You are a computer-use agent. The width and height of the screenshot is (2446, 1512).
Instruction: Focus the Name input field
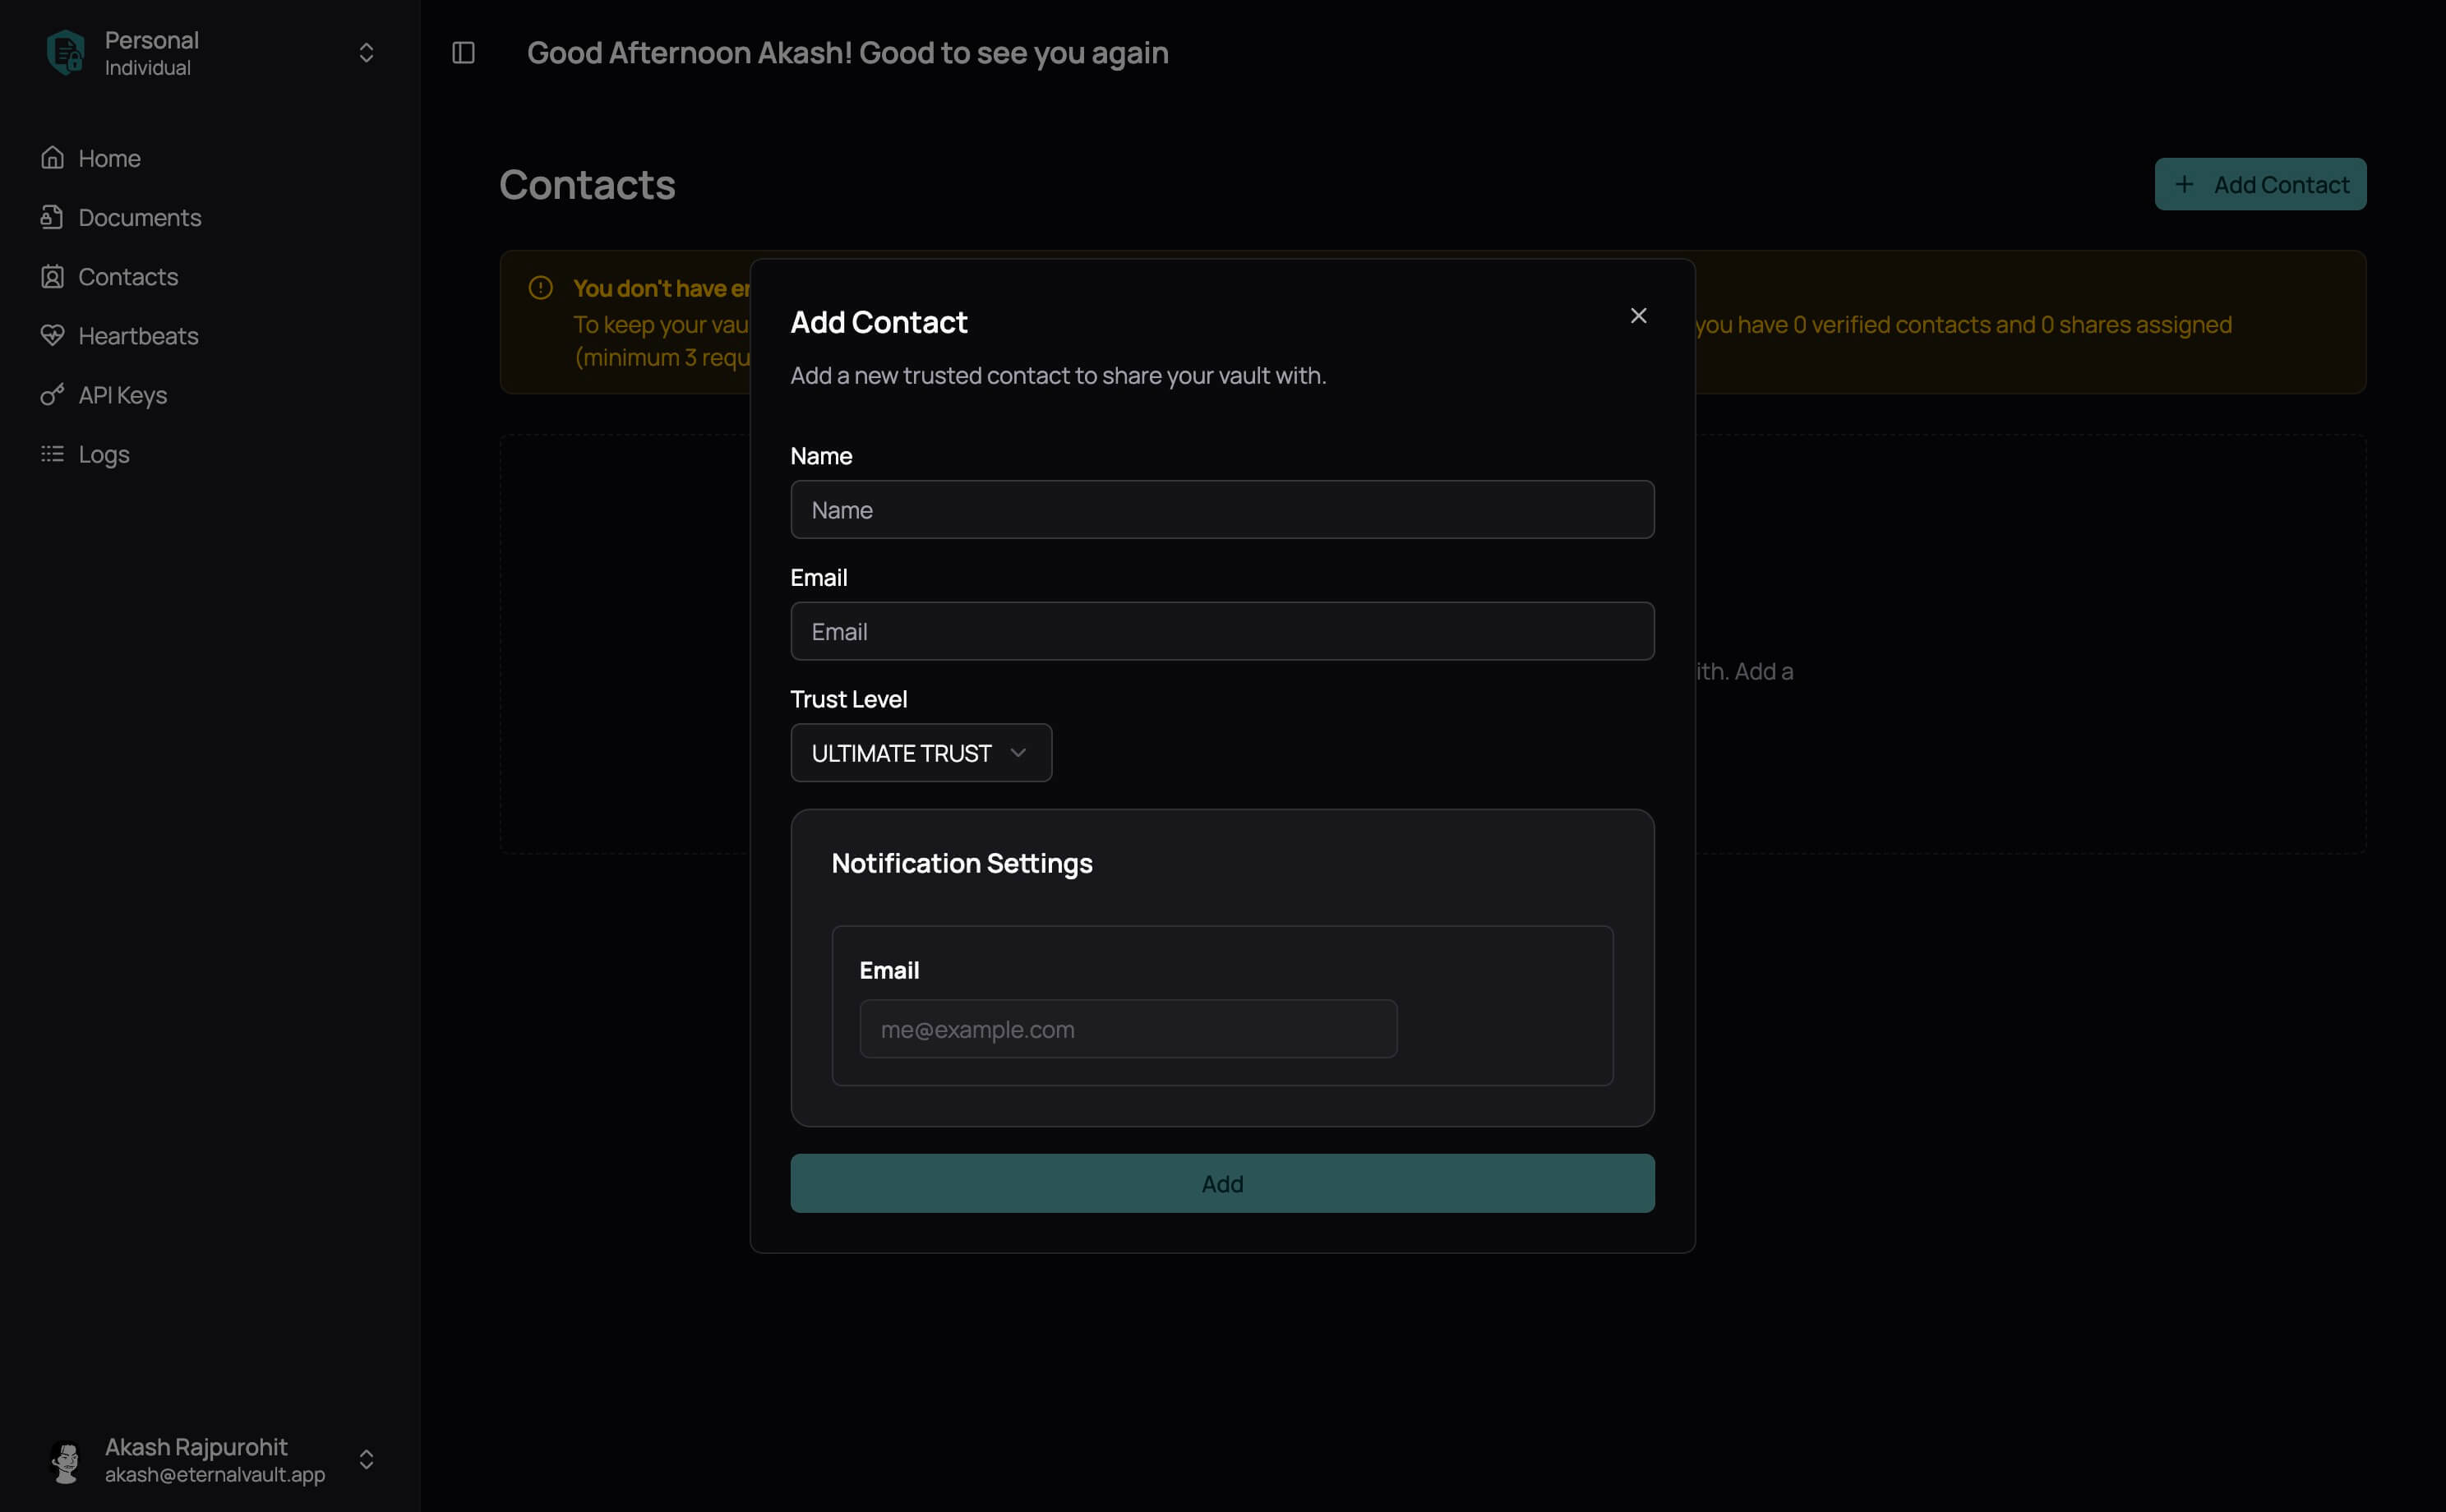pyautogui.click(x=1222, y=509)
